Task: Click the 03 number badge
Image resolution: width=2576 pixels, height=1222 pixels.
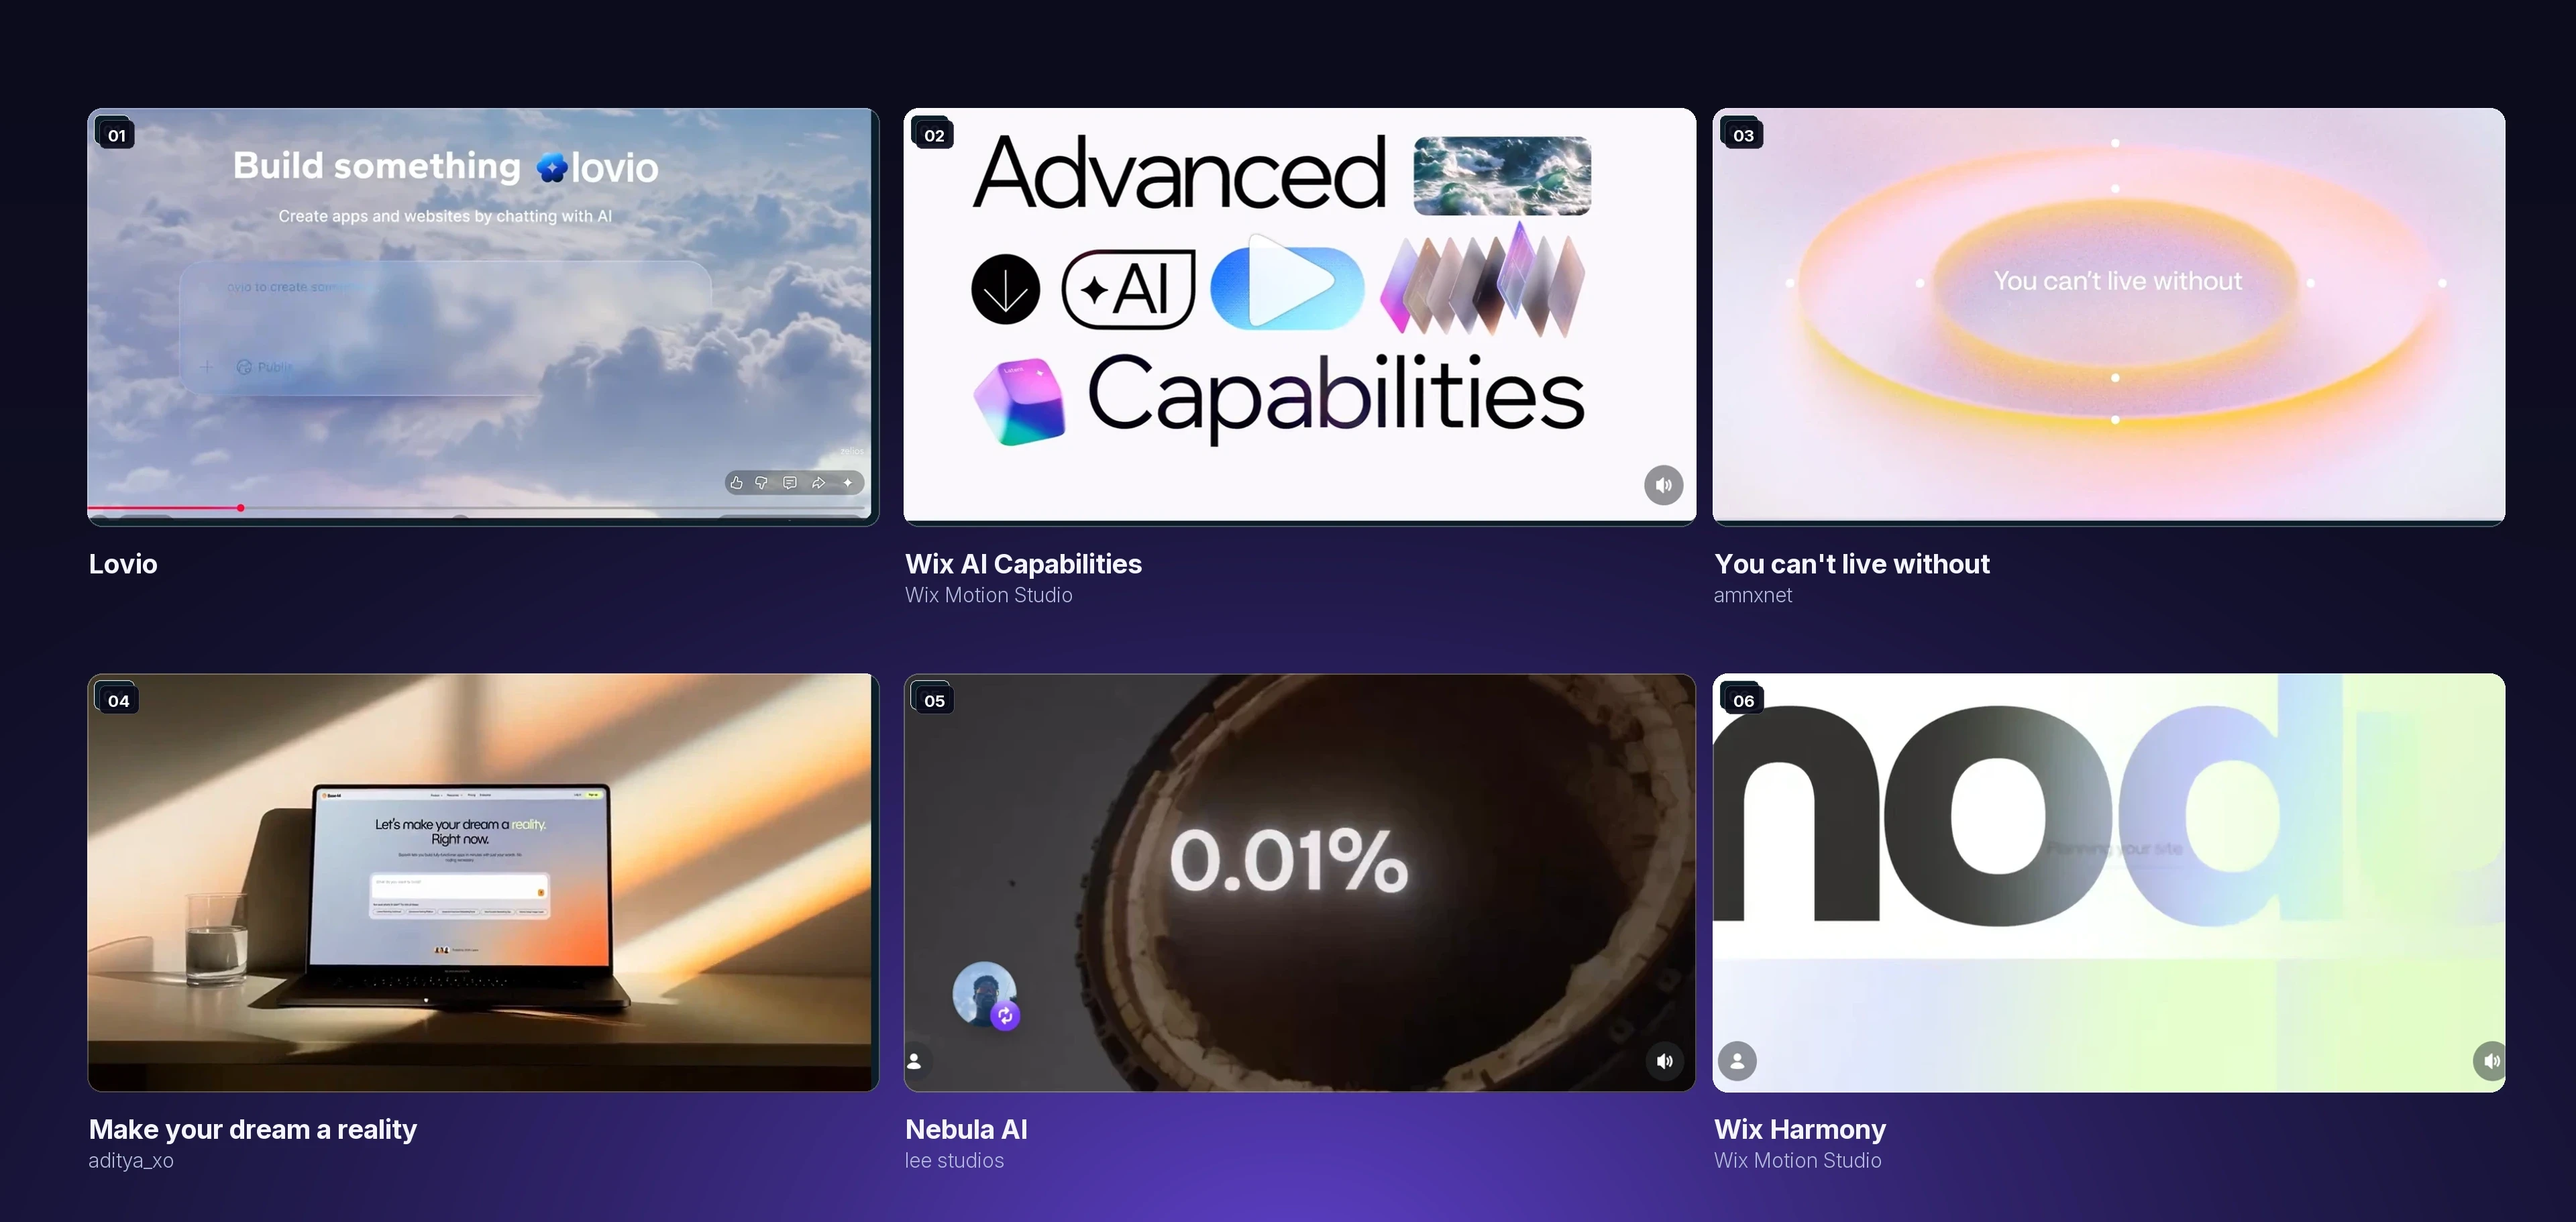Action: (1743, 135)
